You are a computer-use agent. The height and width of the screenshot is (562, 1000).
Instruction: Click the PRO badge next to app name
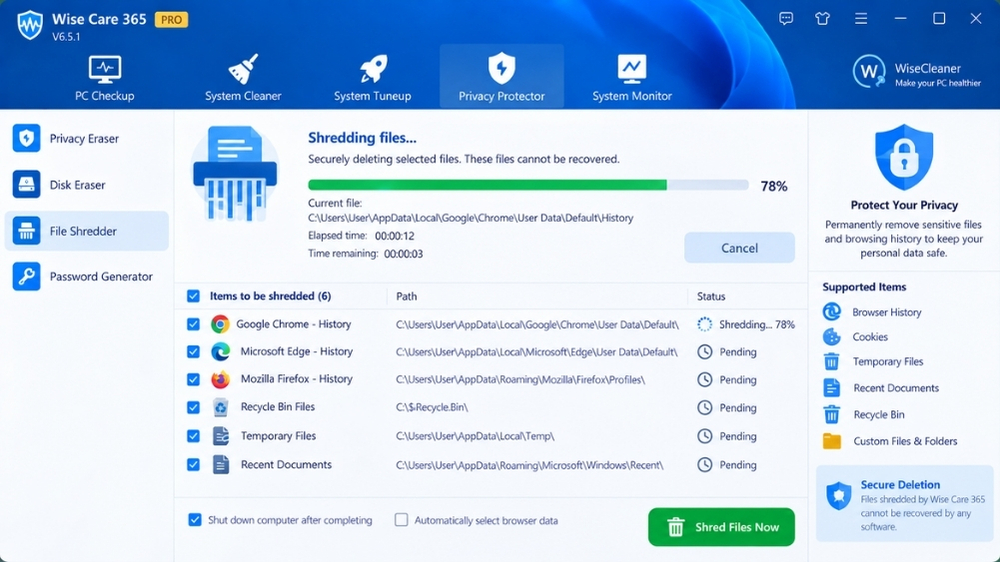pos(171,20)
